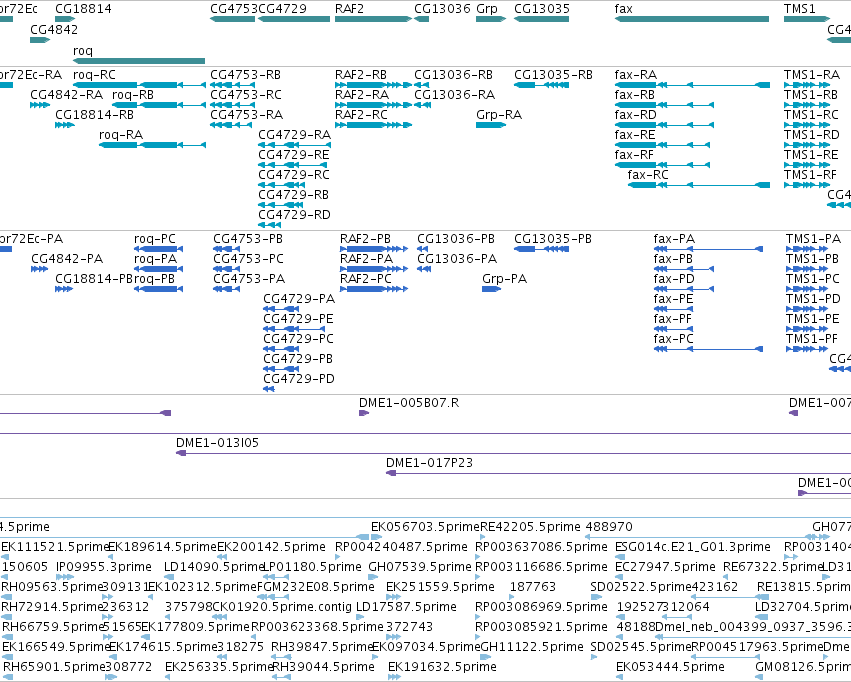Click transcript RAF2-RB
The image size is (851, 682).
pyautogui.click(x=373, y=85)
